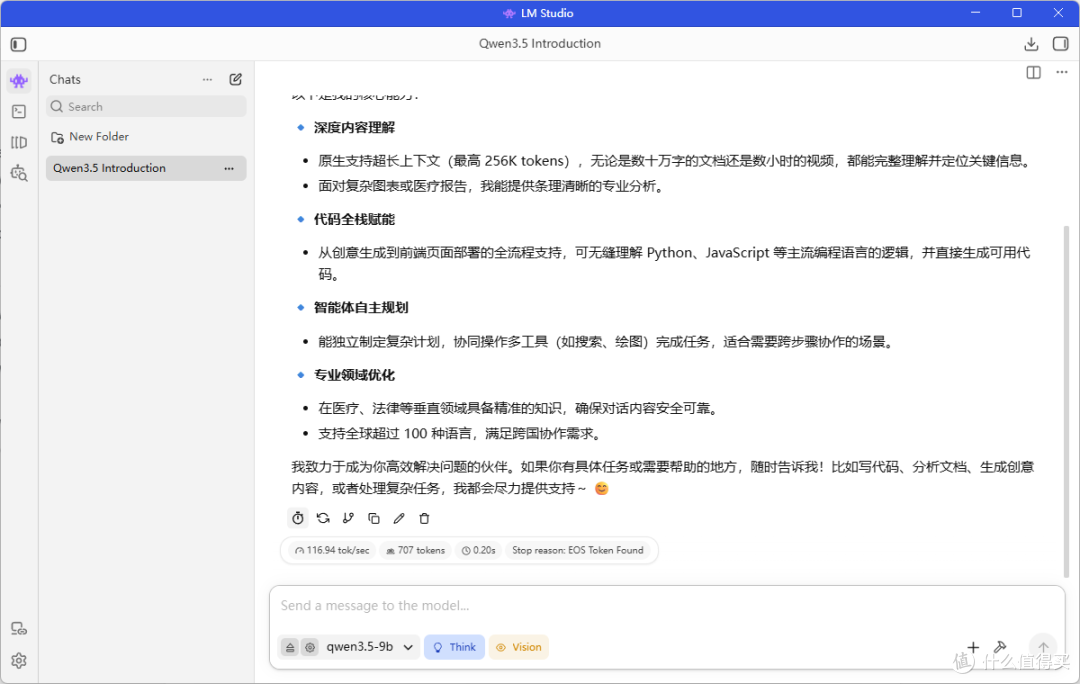Image resolution: width=1080 pixels, height=684 pixels.
Task: Click the line mentioning Python、JavaScript
Action: tap(674, 263)
